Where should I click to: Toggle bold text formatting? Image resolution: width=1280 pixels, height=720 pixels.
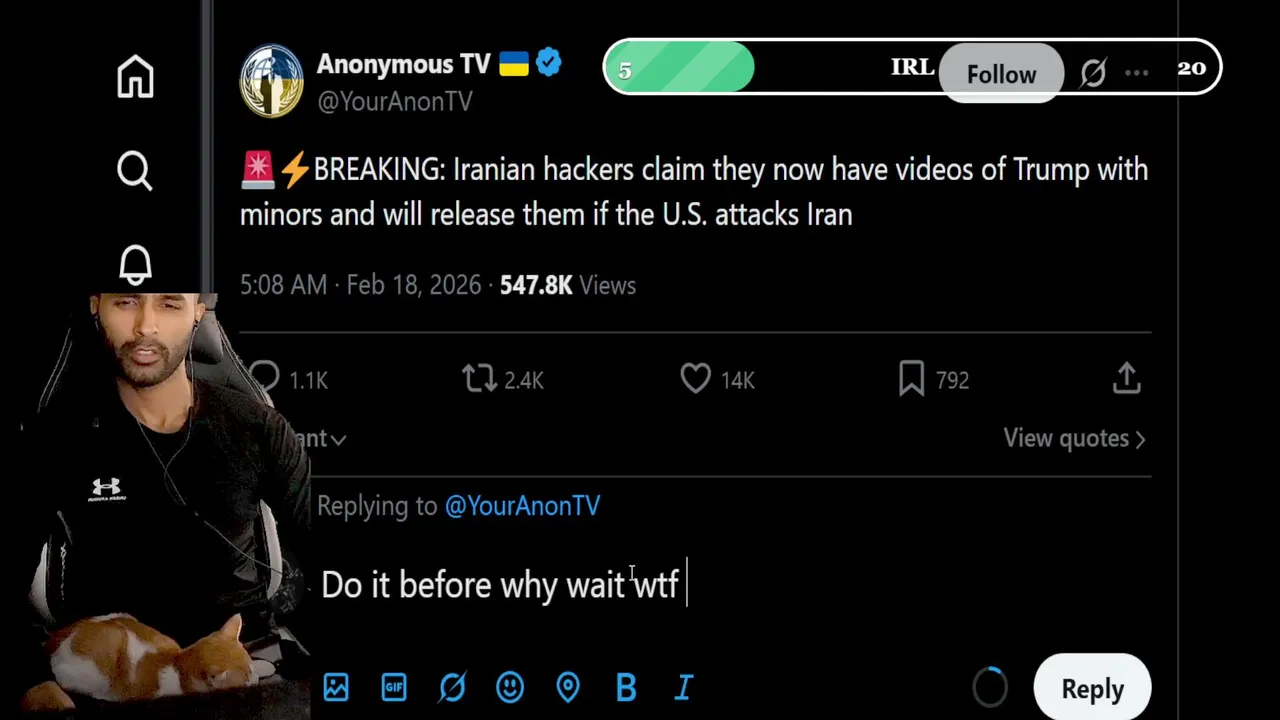[x=626, y=688]
